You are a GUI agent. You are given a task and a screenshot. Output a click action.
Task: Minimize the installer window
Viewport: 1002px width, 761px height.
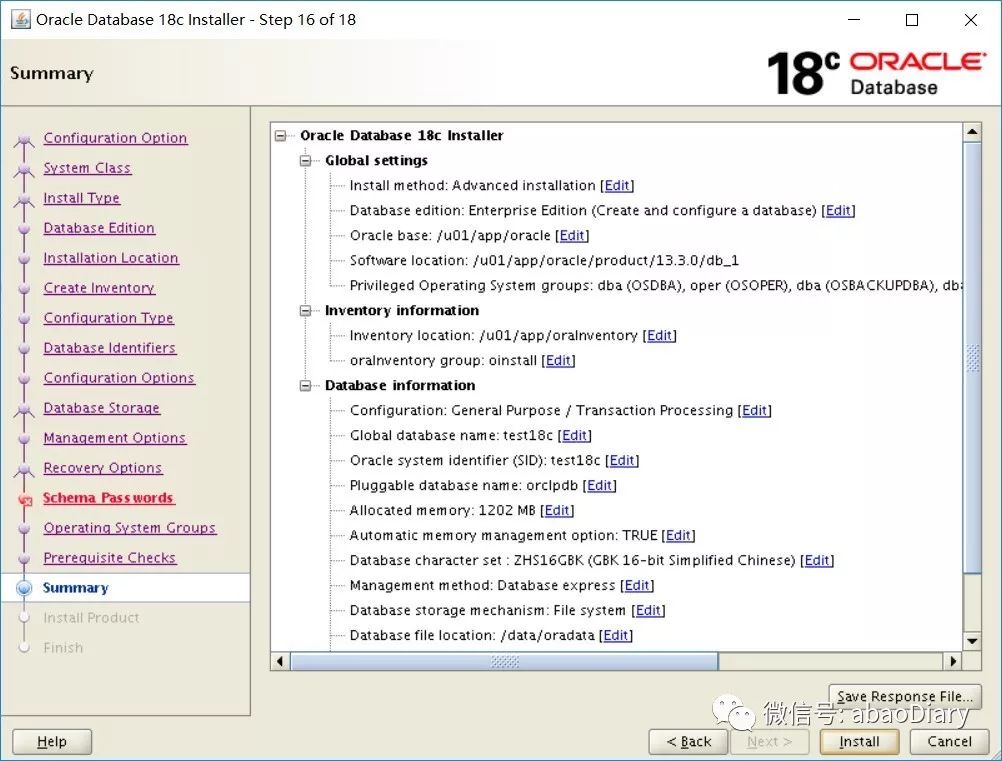(854, 20)
